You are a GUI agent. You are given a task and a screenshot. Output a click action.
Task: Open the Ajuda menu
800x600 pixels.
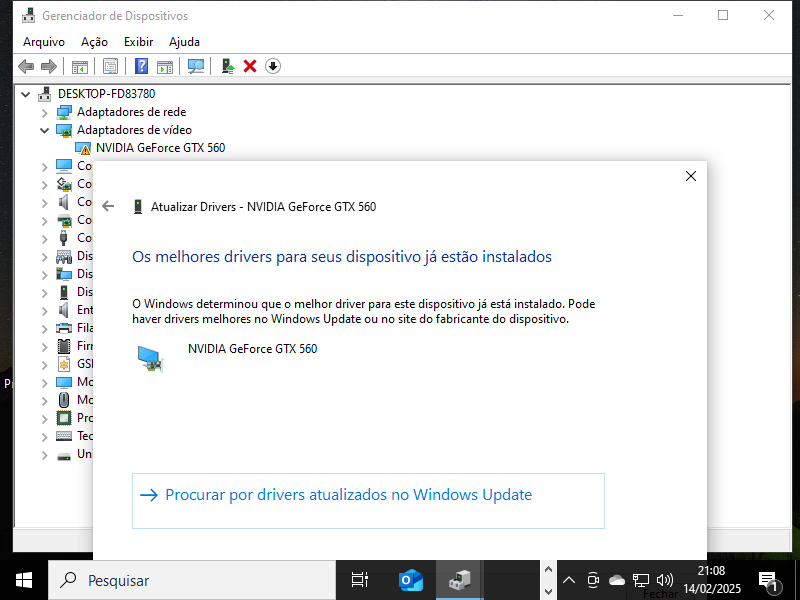coord(184,42)
